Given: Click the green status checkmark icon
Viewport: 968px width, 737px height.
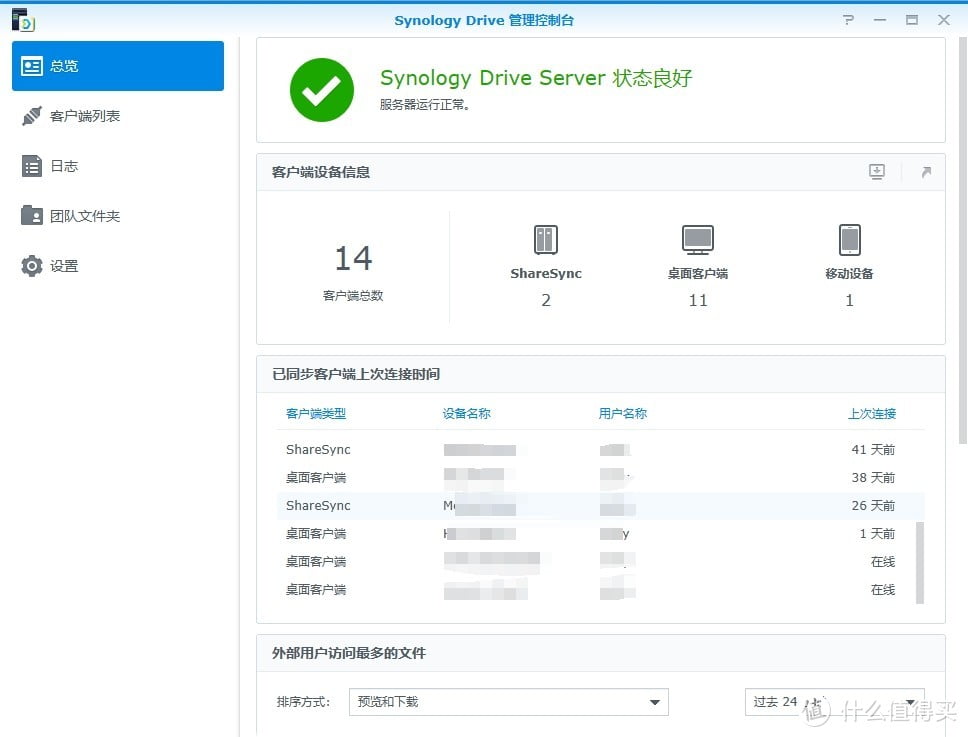Looking at the screenshot, I should (x=321, y=90).
